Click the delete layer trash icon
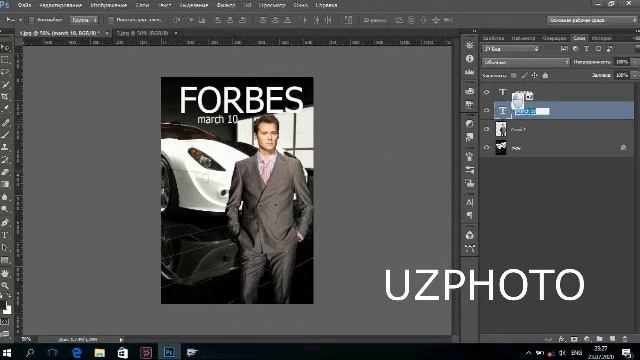640x360 pixels. point(625,339)
